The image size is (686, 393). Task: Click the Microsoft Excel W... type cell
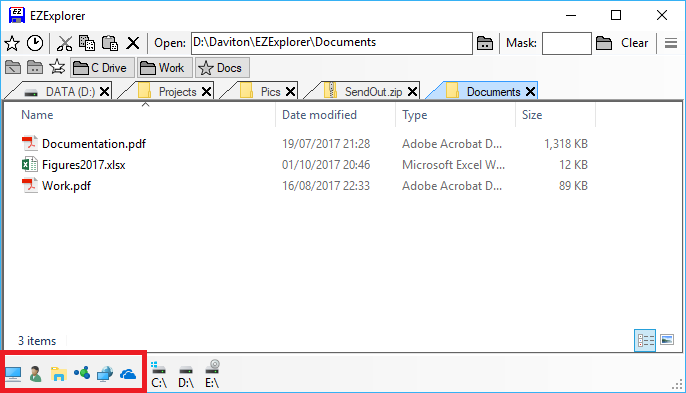tap(453, 165)
